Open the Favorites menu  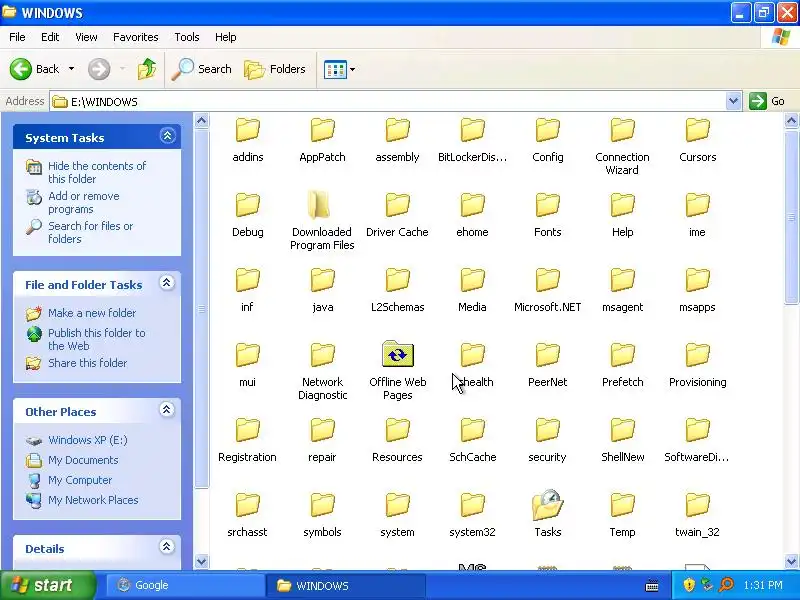click(136, 37)
